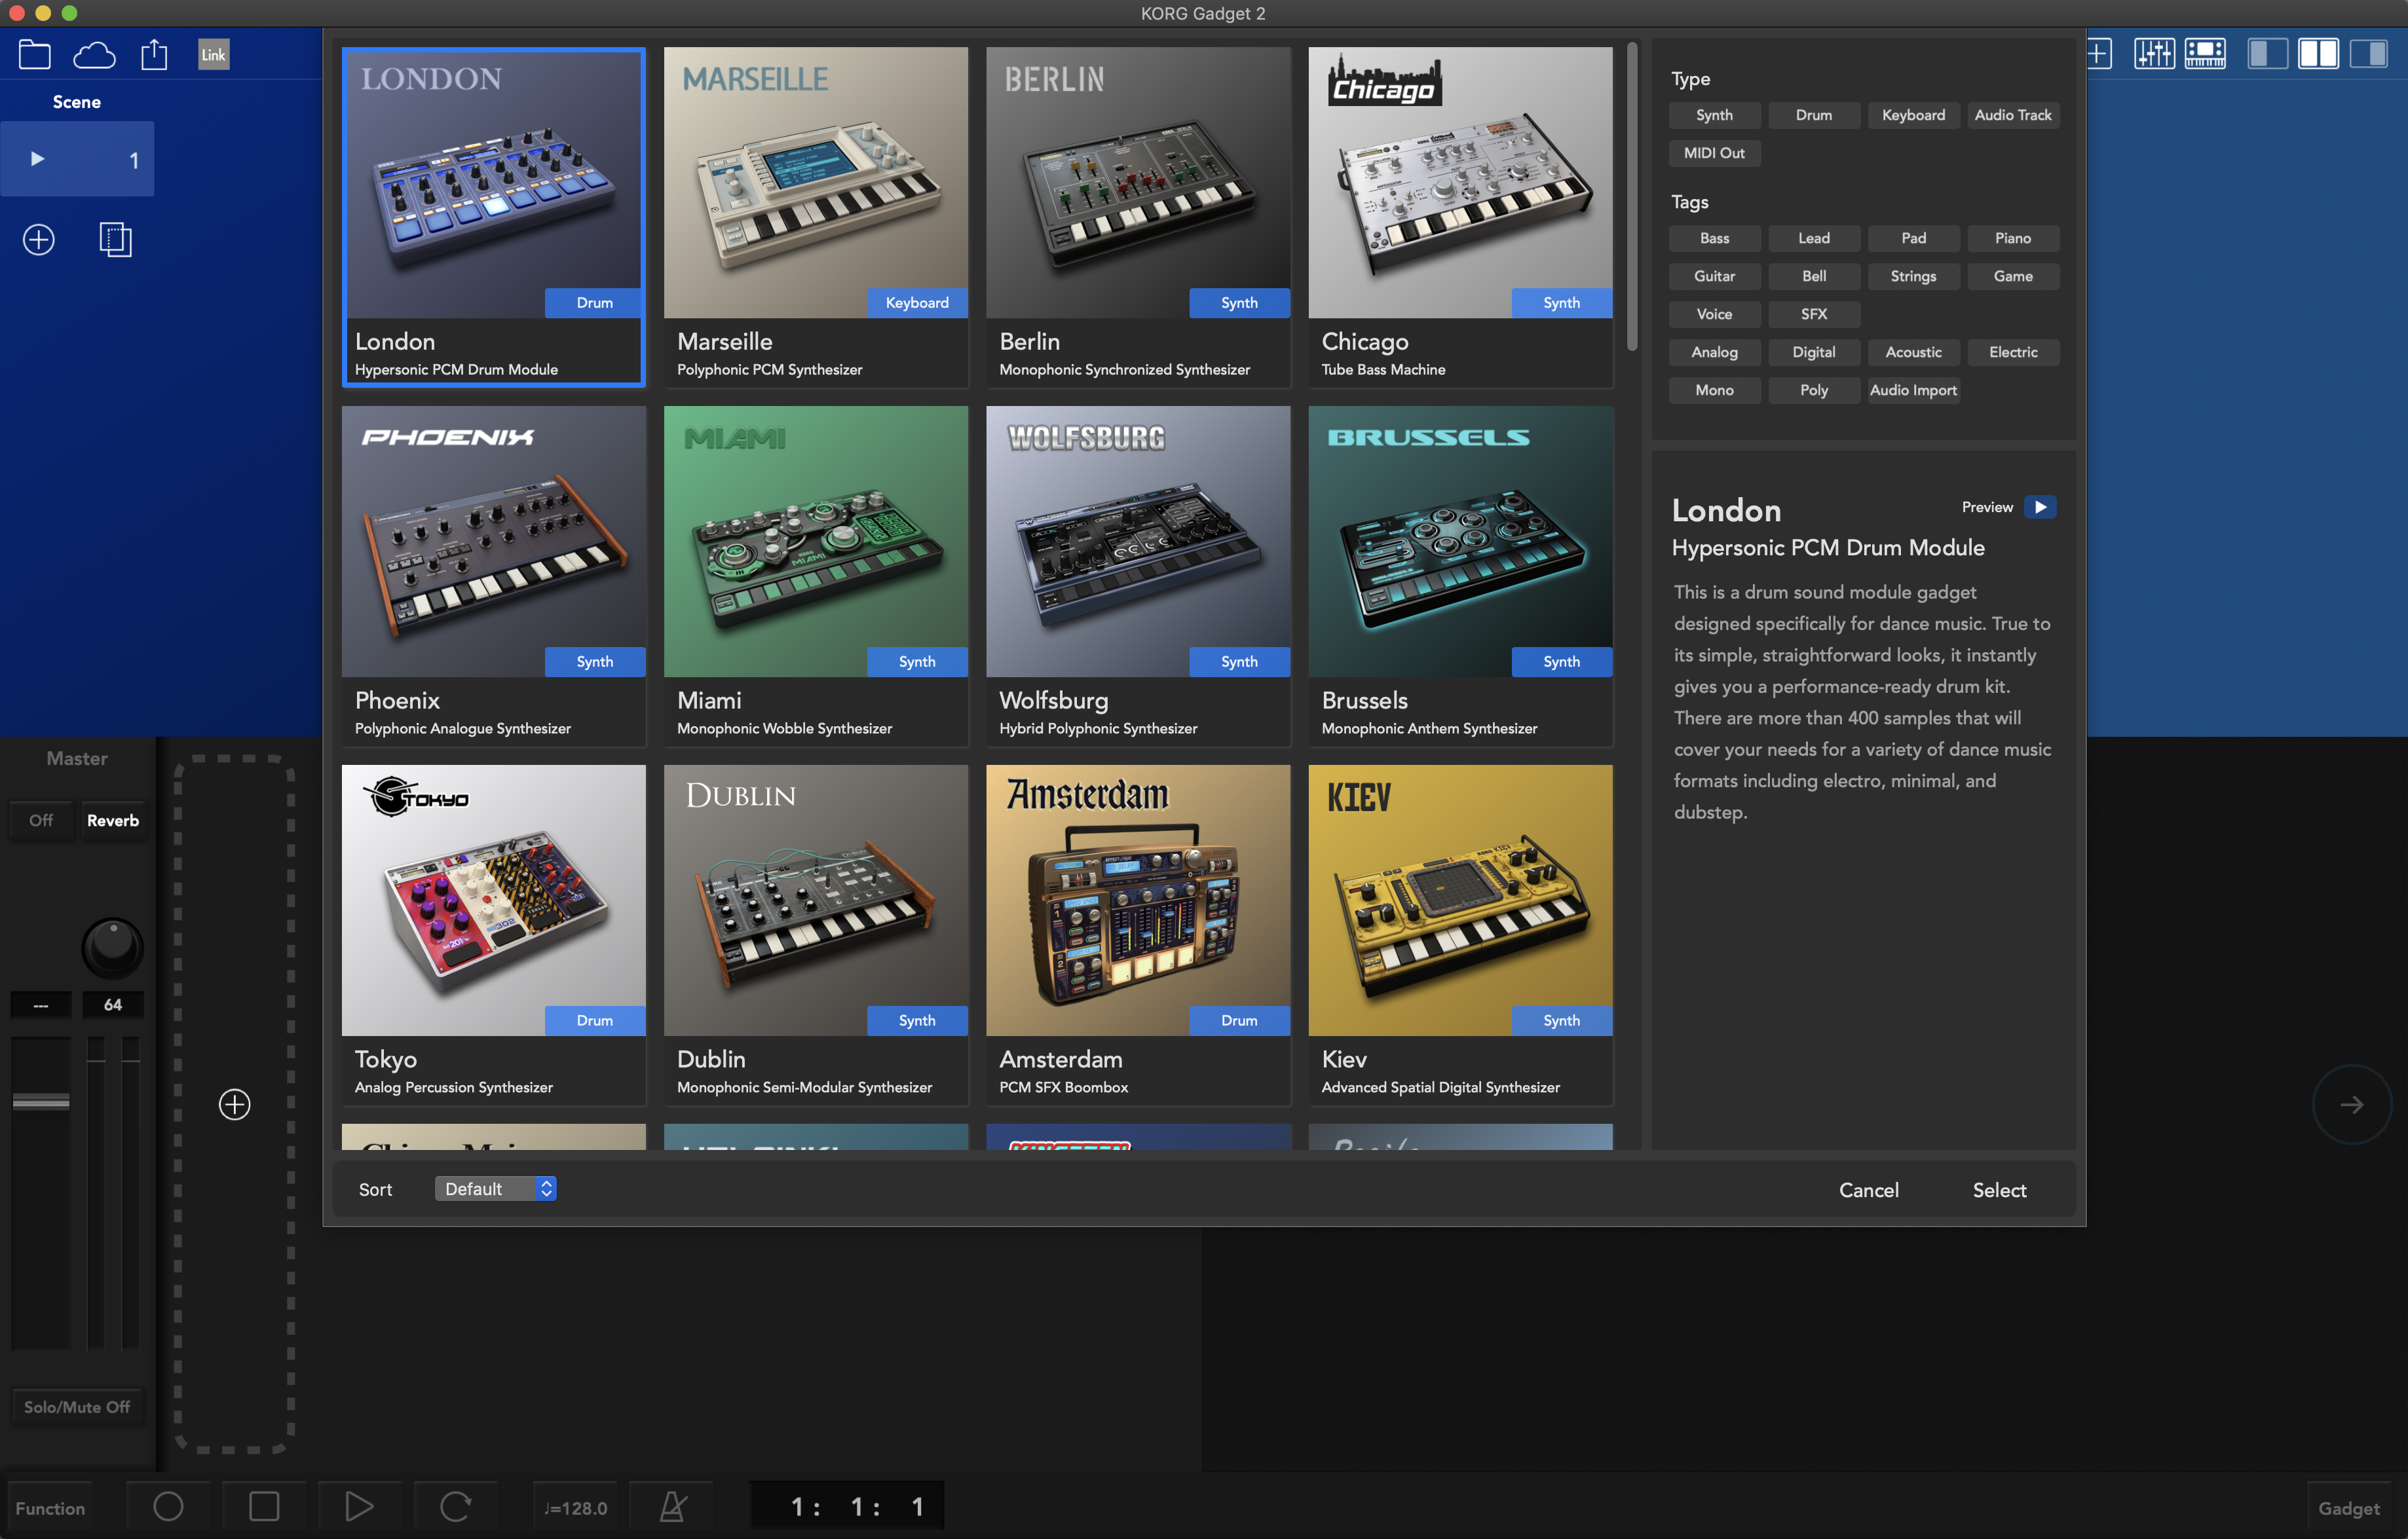Viewport: 2408px width, 1539px height.
Task: Select split panel layout icon
Action: tap(2318, 54)
